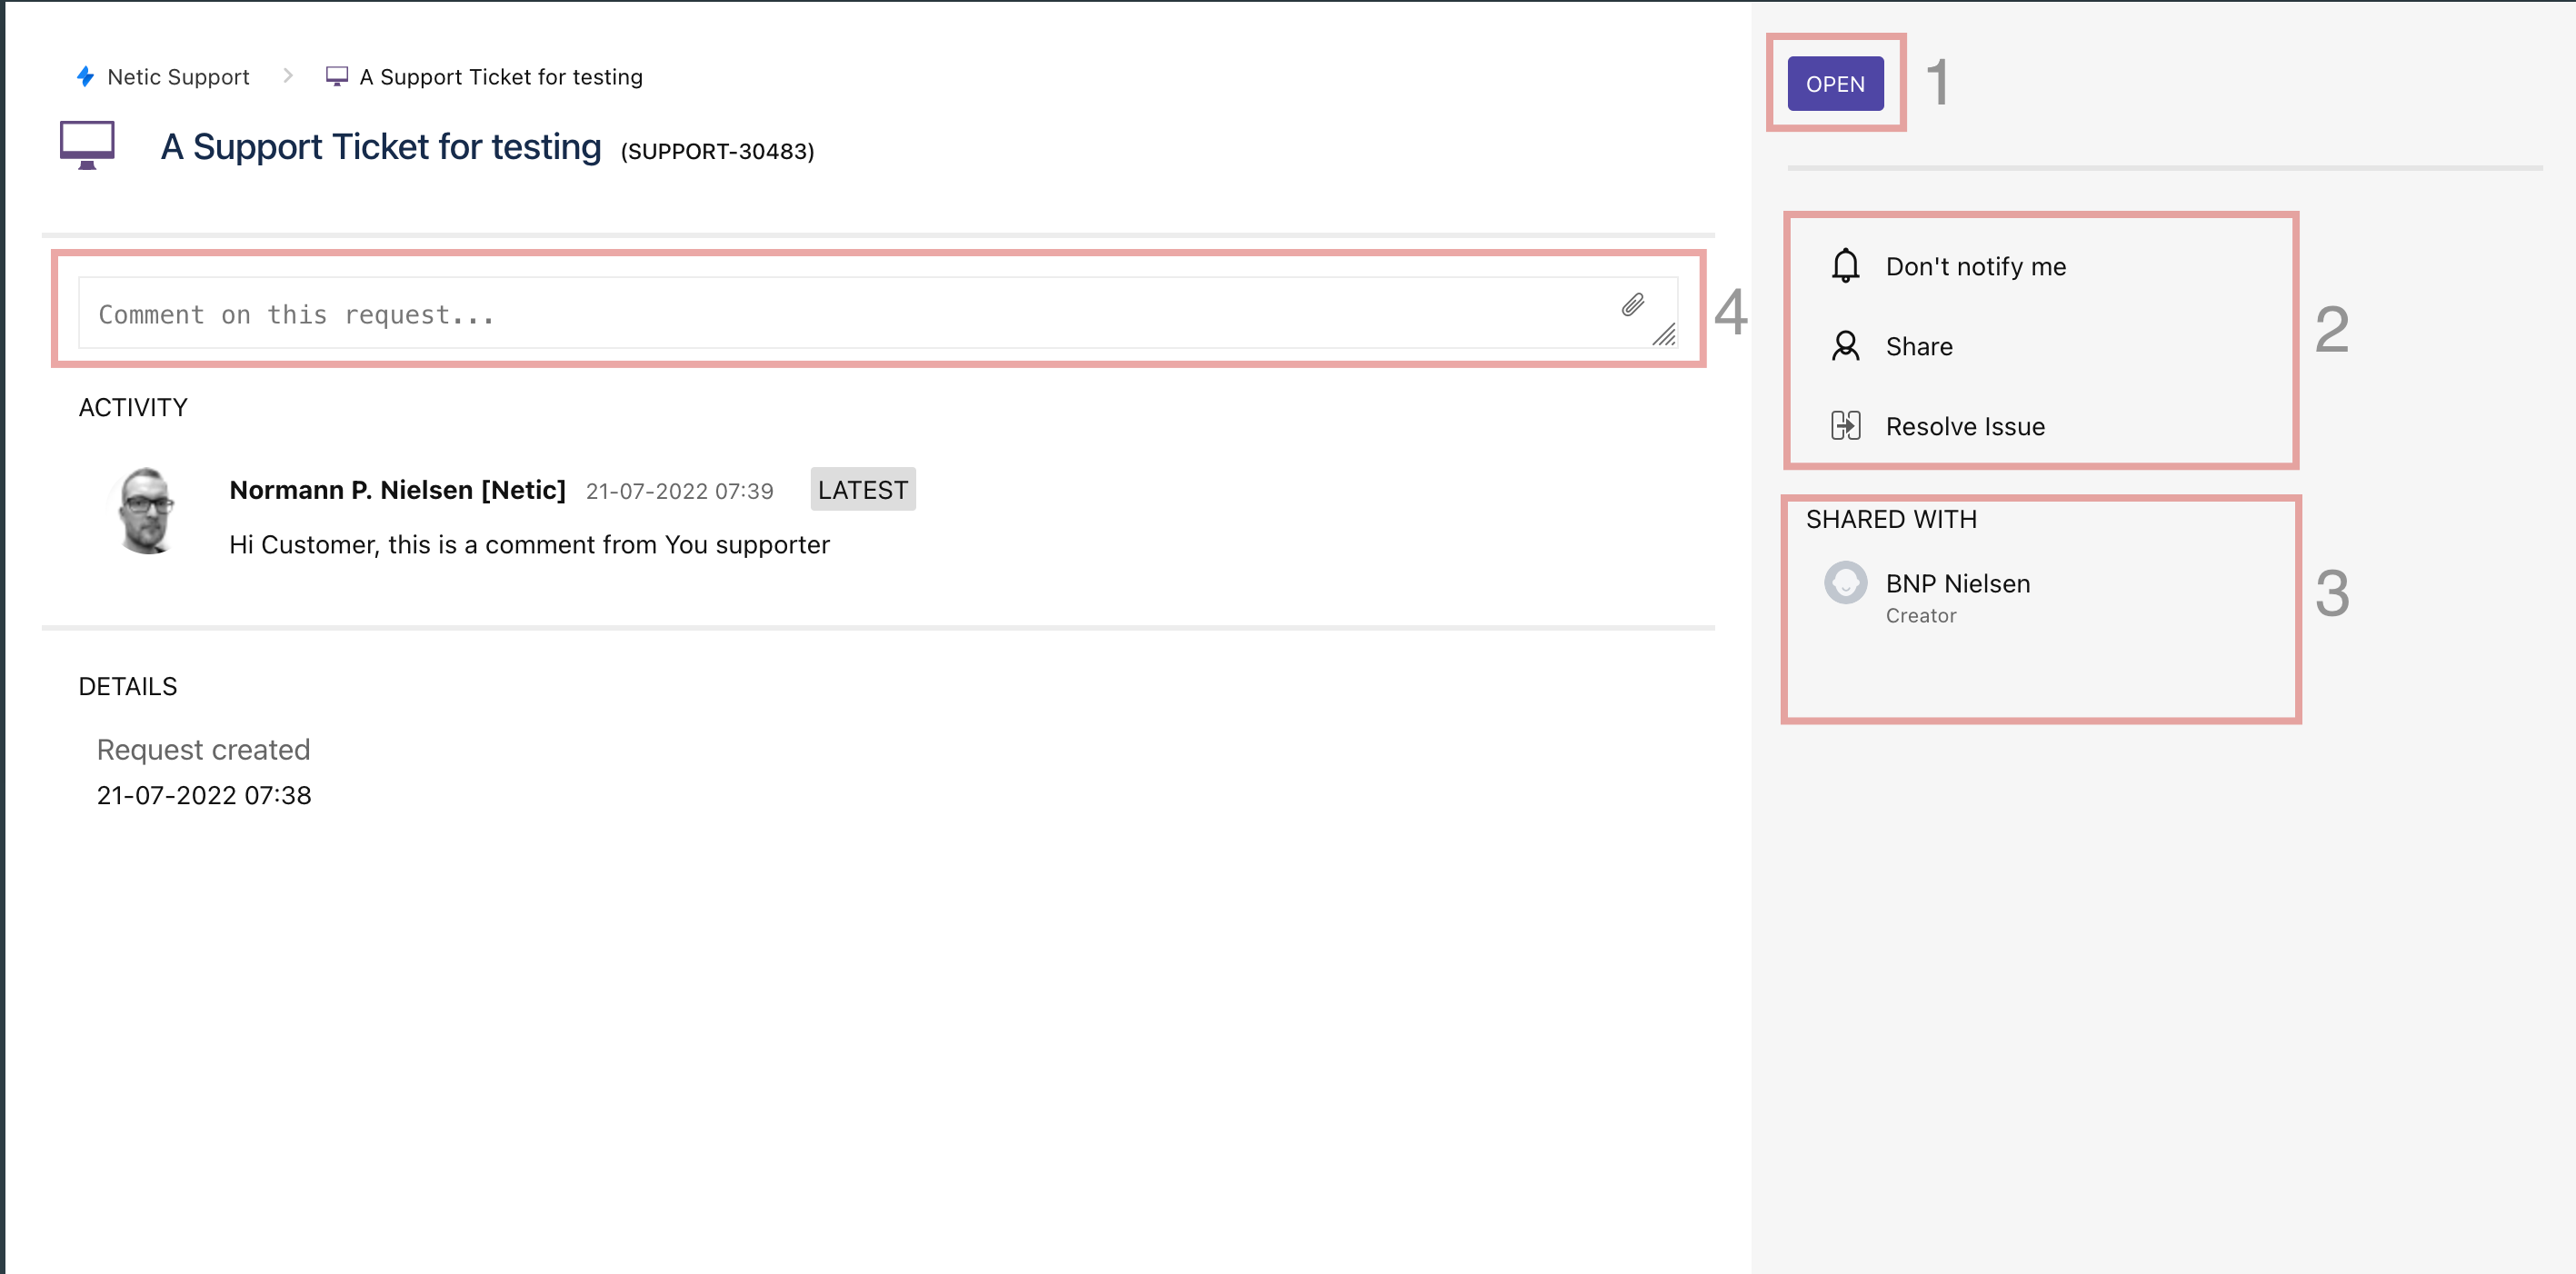Click the DETAILS section heading
The width and height of the screenshot is (2576, 1274).
[128, 687]
